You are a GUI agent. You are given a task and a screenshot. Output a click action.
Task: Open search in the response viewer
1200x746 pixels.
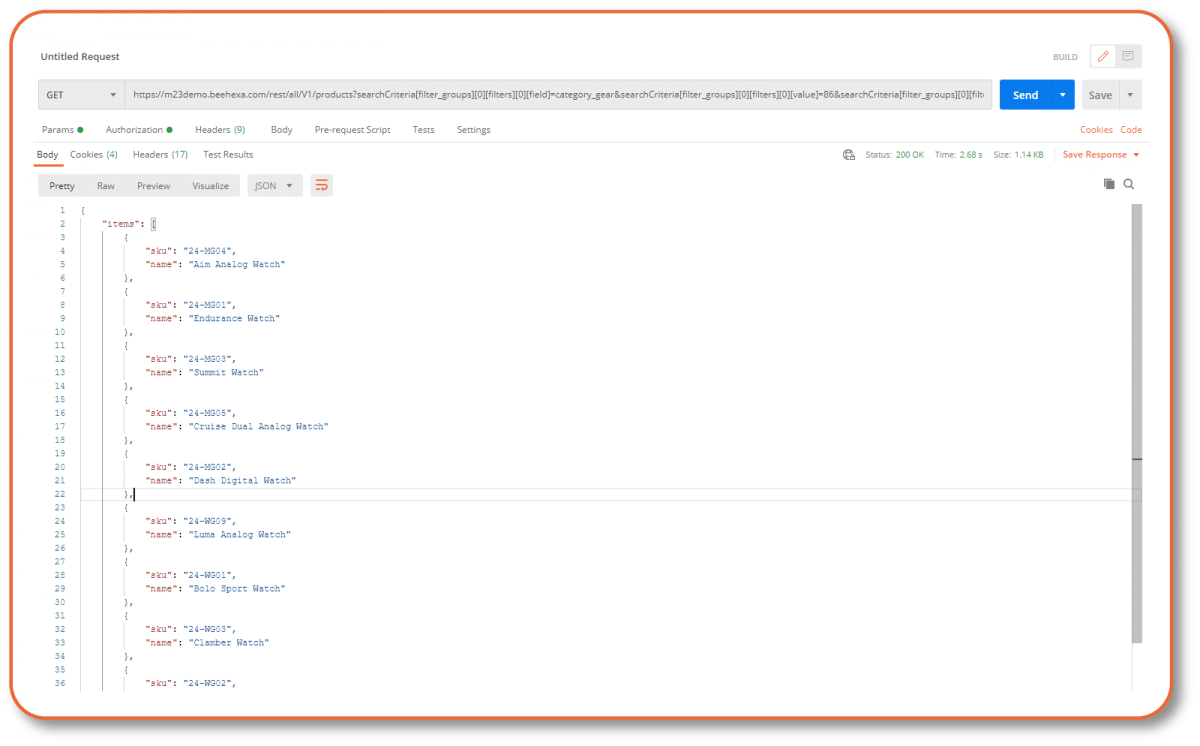[x=1129, y=184]
